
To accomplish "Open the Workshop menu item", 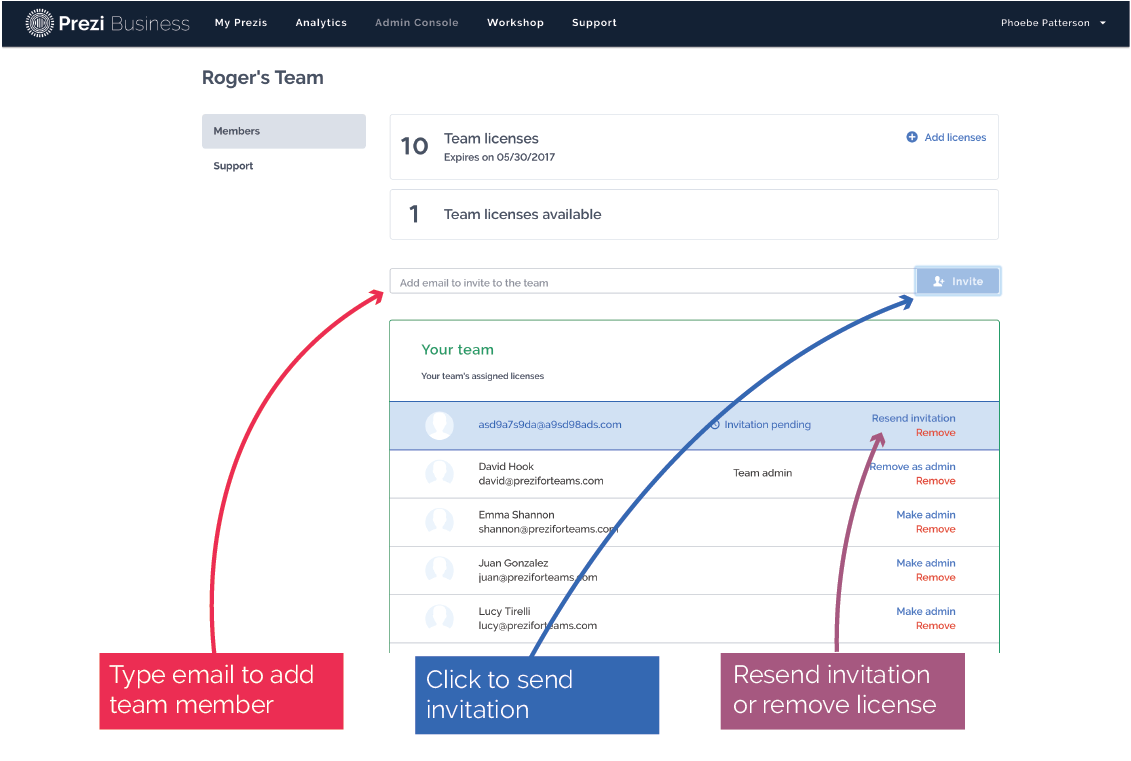I will [x=515, y=23].
